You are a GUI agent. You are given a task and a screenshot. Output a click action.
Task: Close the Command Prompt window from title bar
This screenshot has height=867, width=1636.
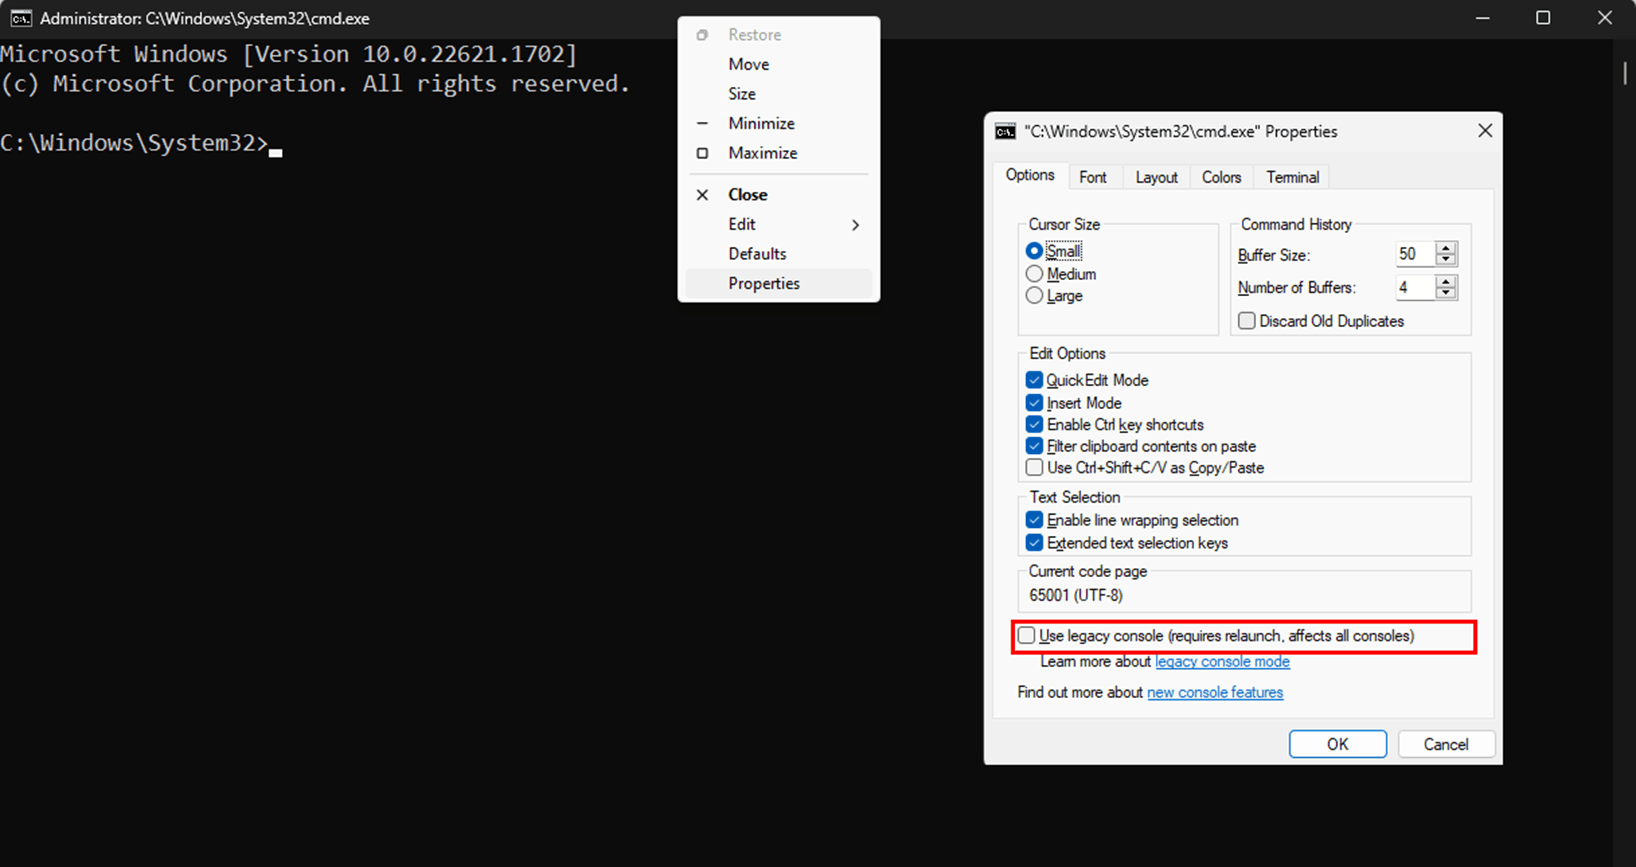pyautogui.click(x=1604, y=18)
